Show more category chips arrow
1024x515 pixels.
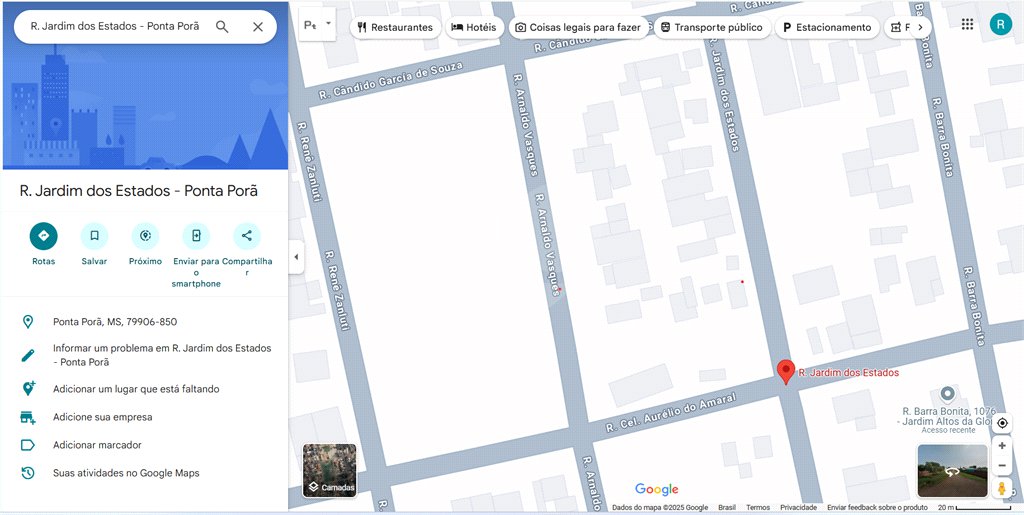(x=920, y=27)
